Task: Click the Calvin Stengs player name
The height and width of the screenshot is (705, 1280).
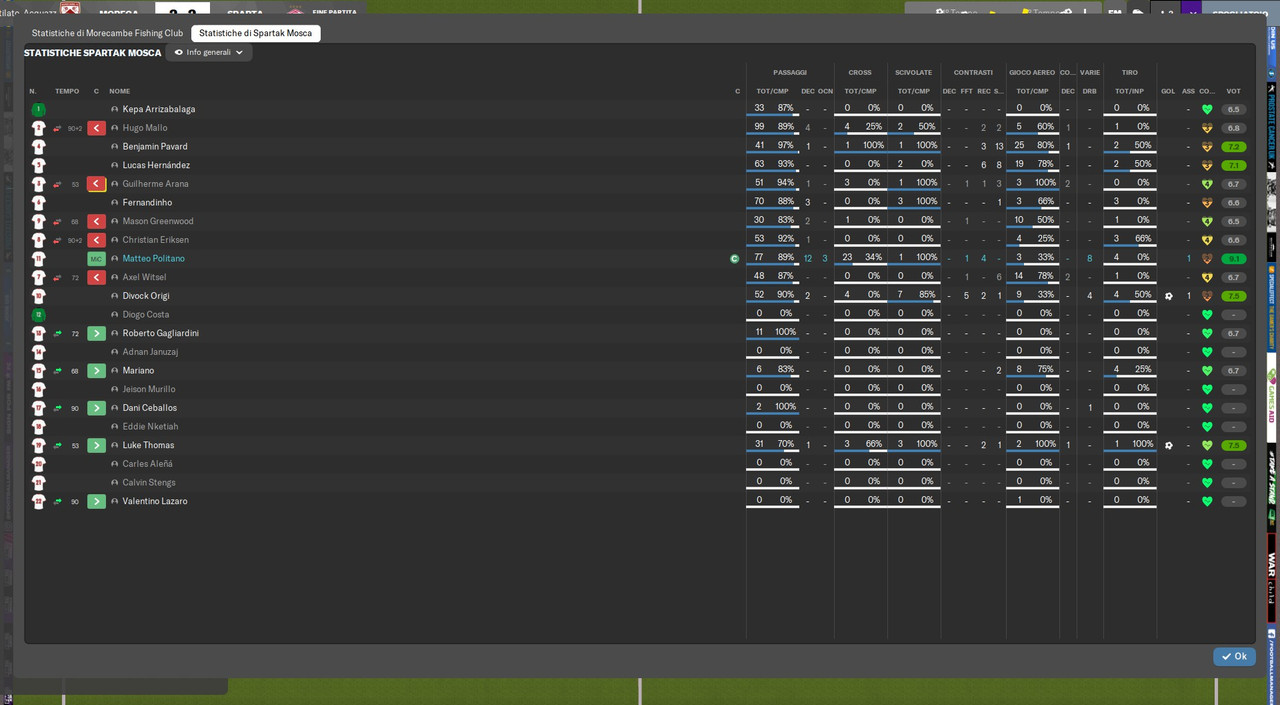Action: (x=149, y=482)
